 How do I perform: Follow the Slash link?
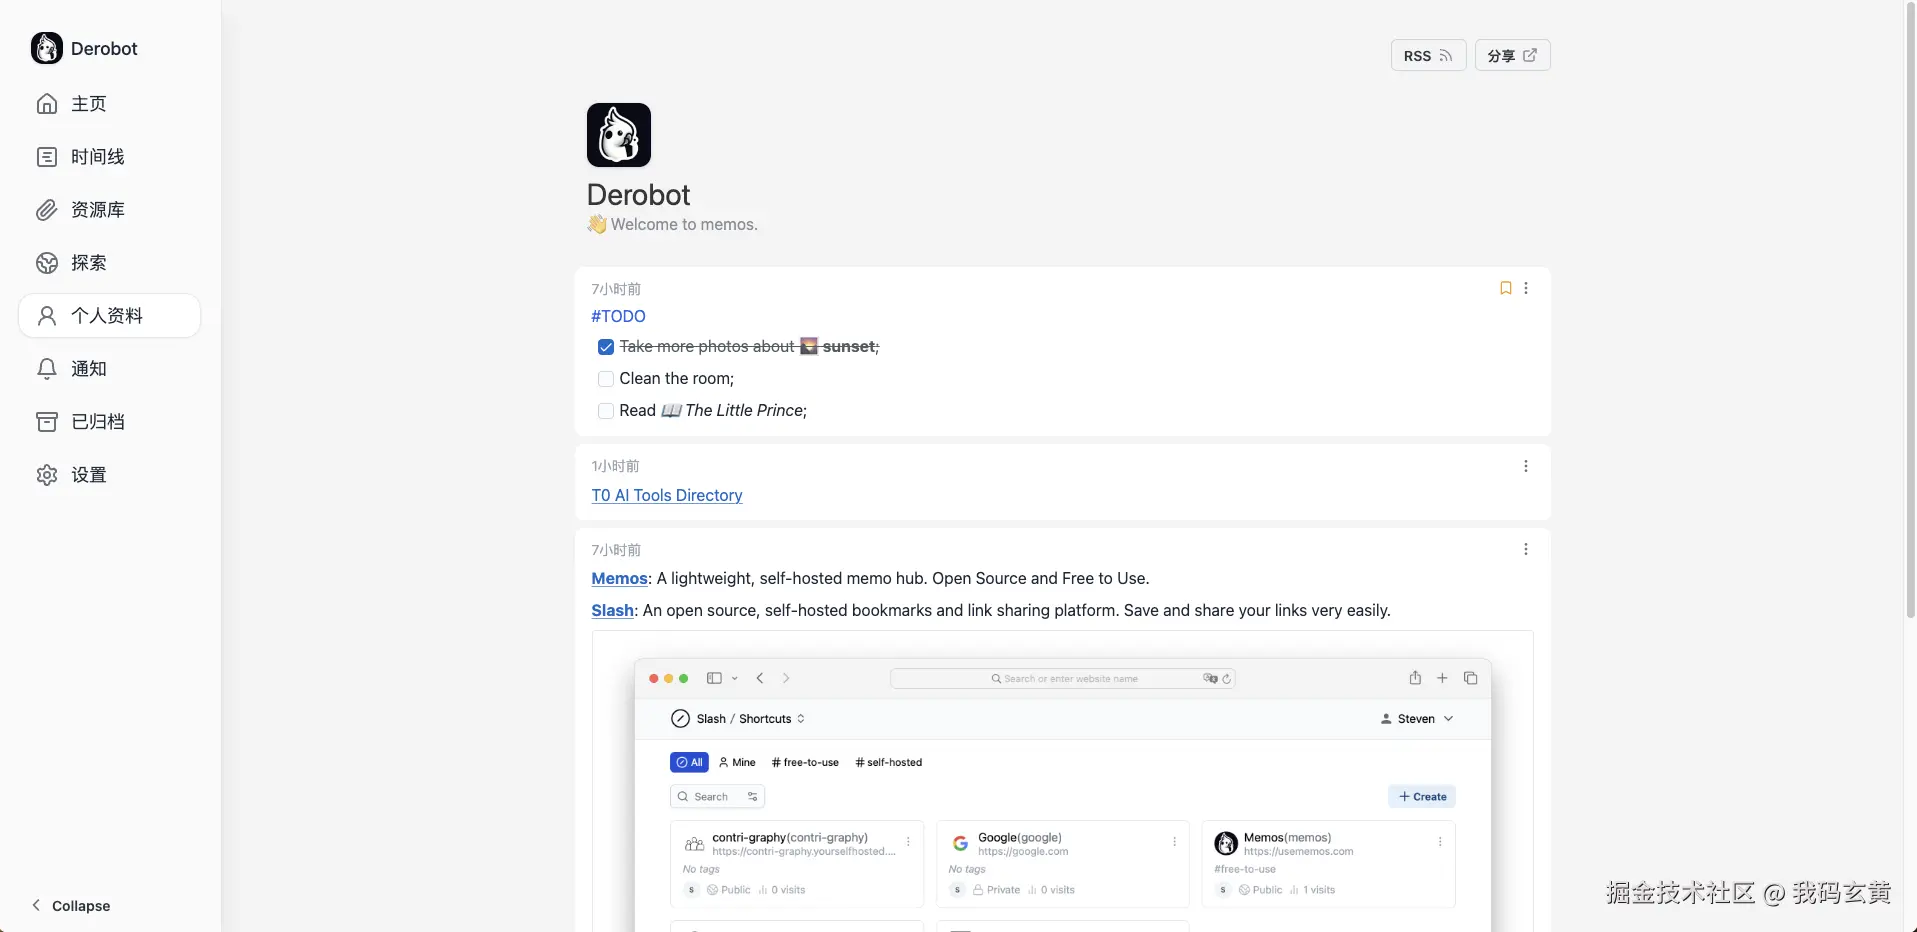tap(612, 610)
